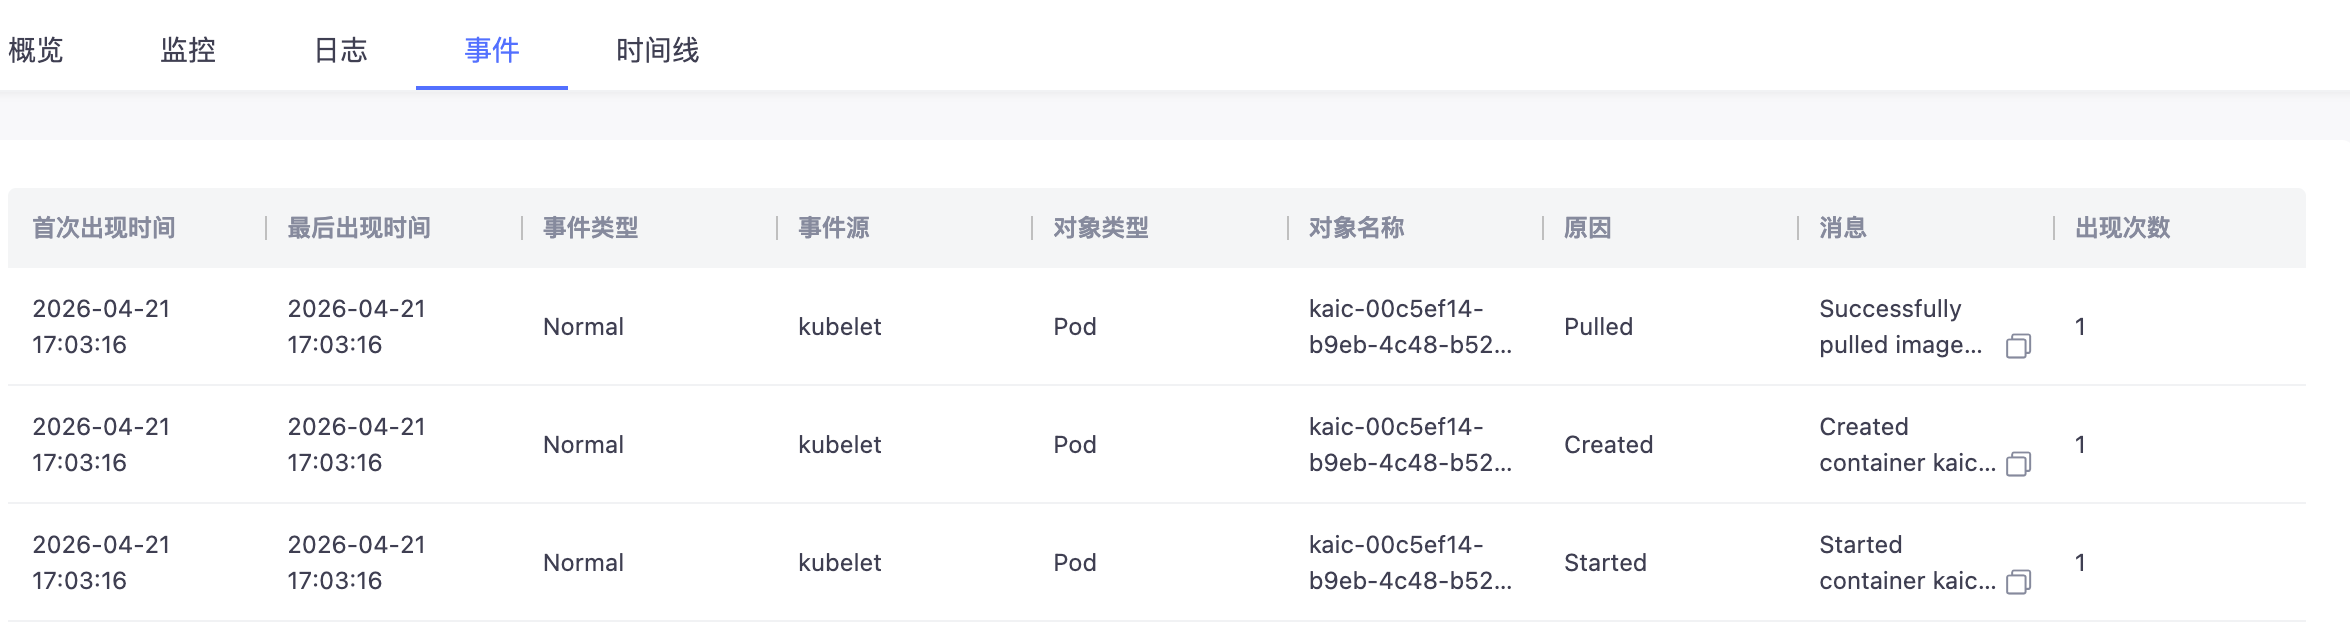Click the 首次出现时间 column header
The image size is (2350, 636).
[x=104, y=228]
